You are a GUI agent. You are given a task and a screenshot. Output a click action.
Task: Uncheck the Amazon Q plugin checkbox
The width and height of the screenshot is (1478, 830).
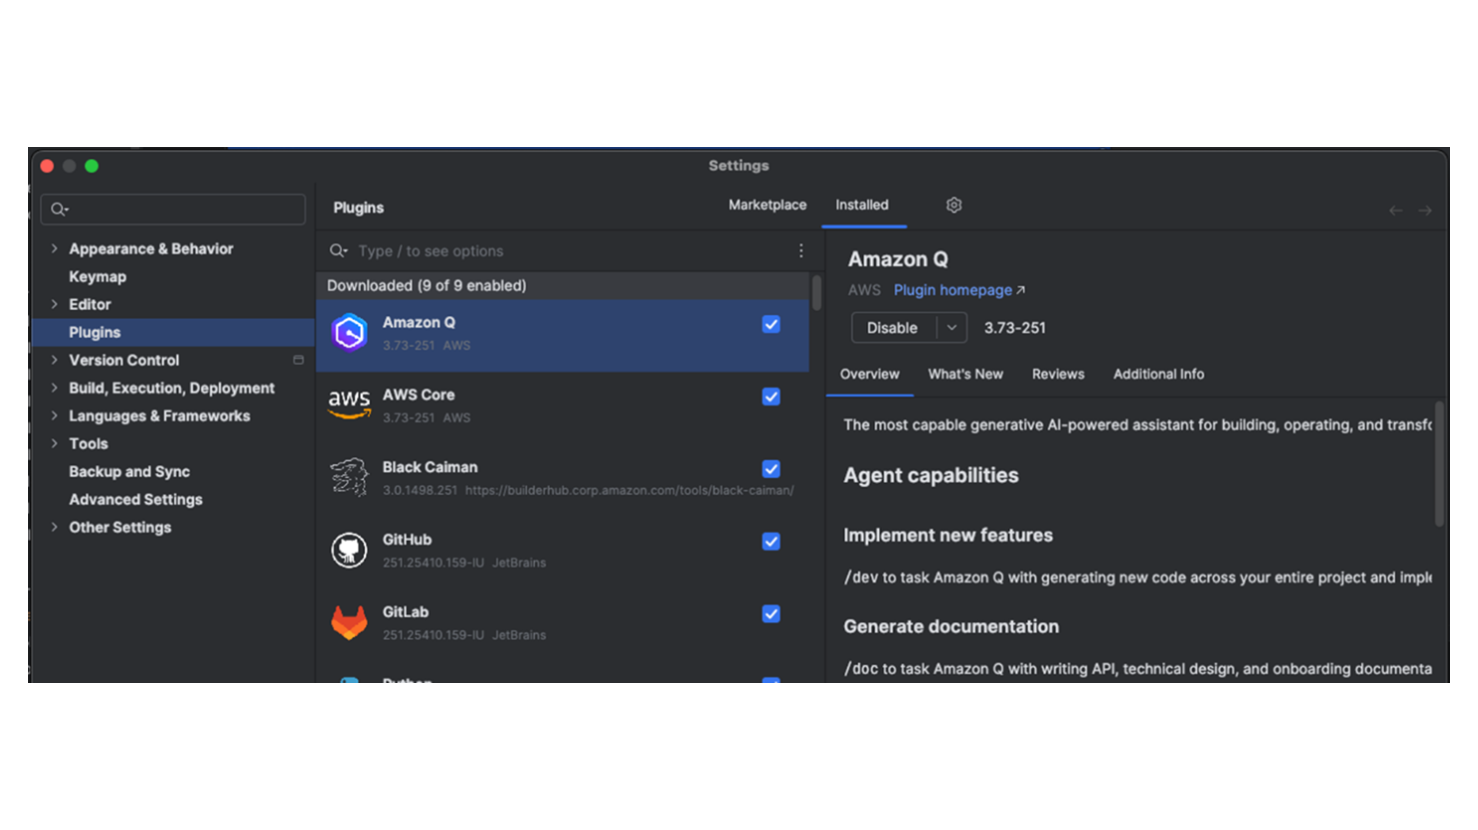click(x=771, y=324)
